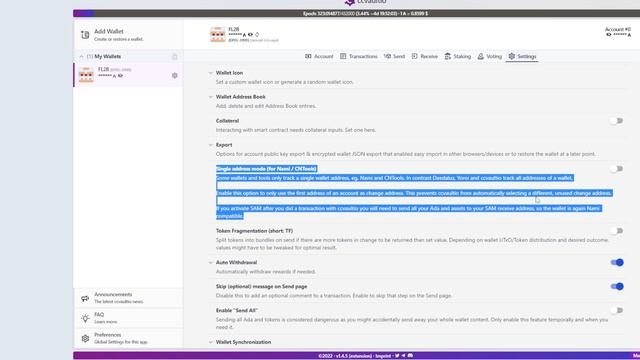Switch to the Account tab
Screen dimensions: 640x360
(x=319, y=56)
